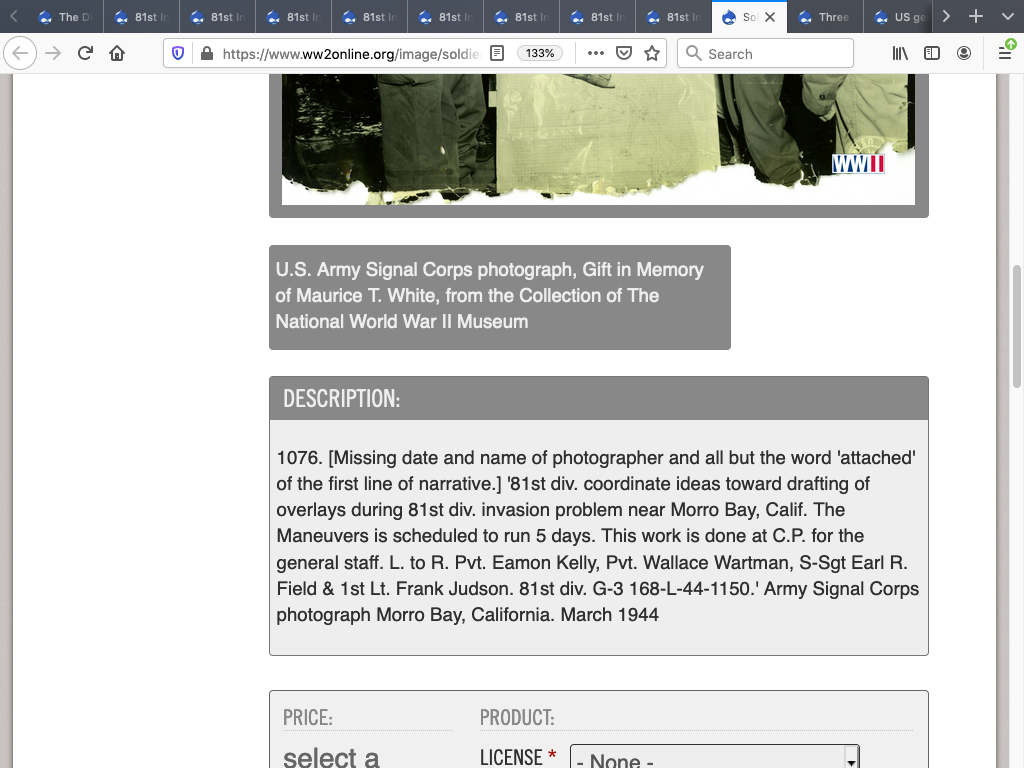
Task: Switch to the 'US ge' browser tab
Action: [900, 17]
